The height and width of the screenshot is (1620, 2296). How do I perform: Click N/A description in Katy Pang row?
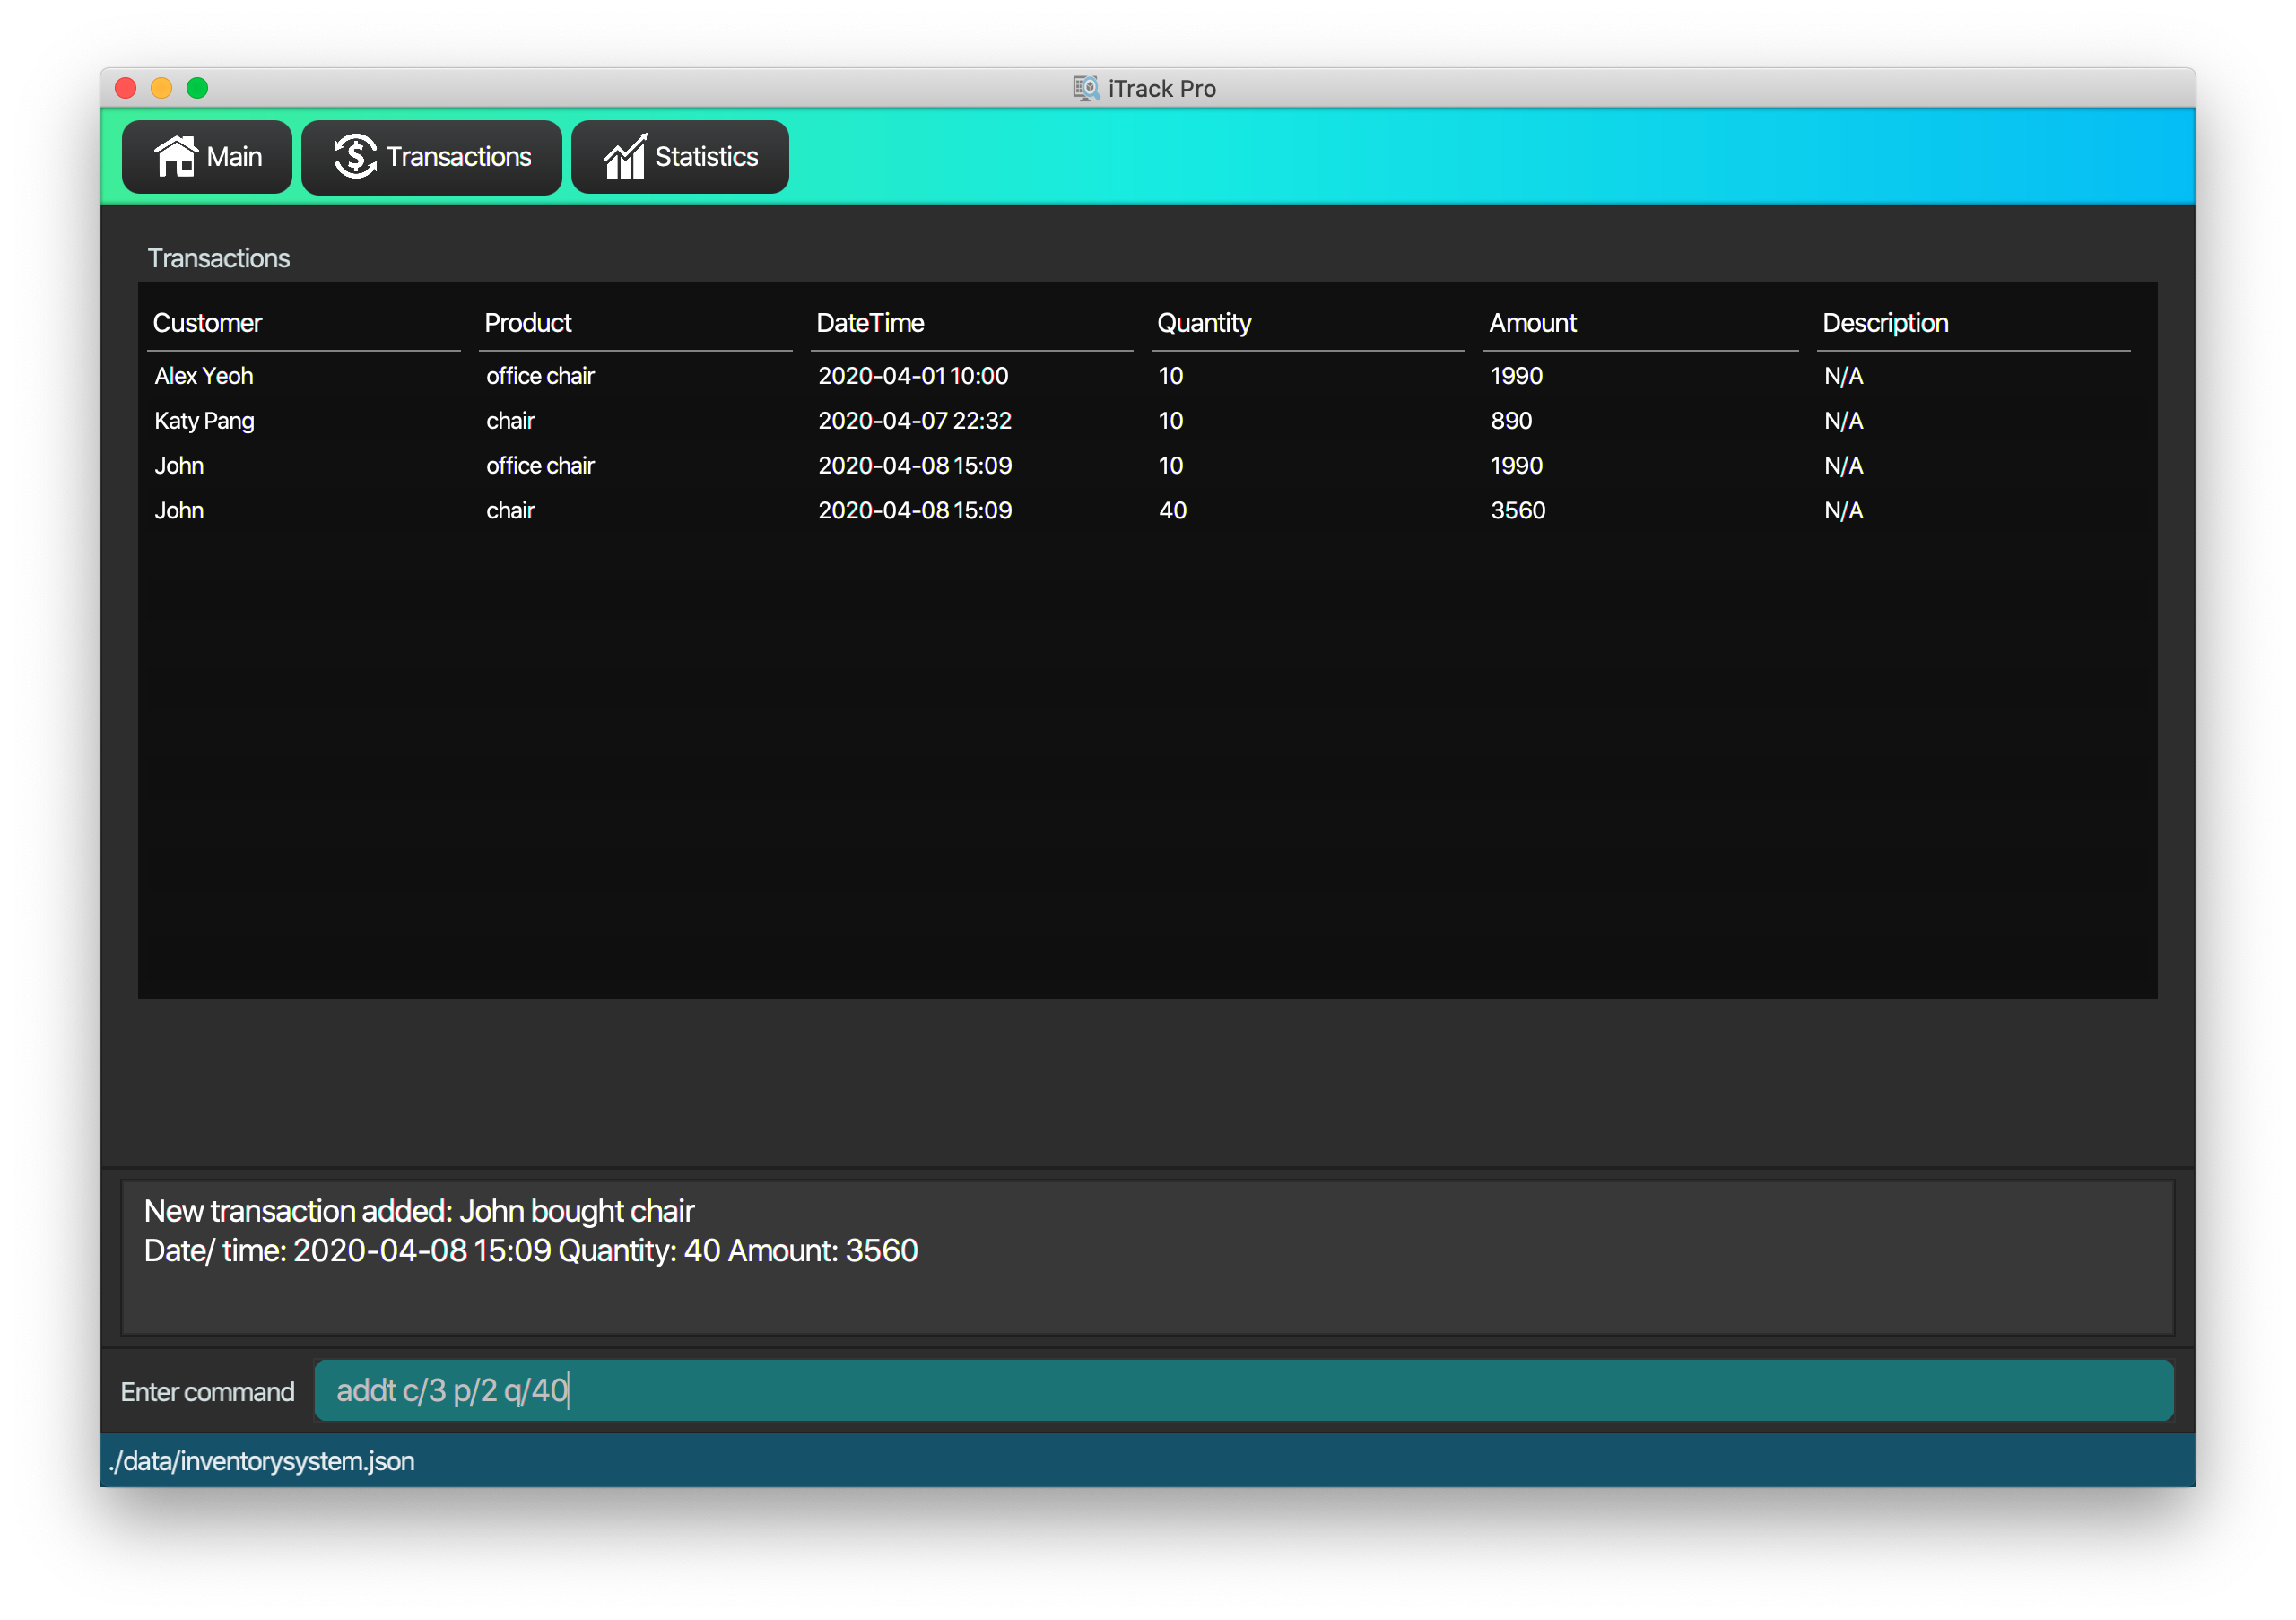[1843, 421]
